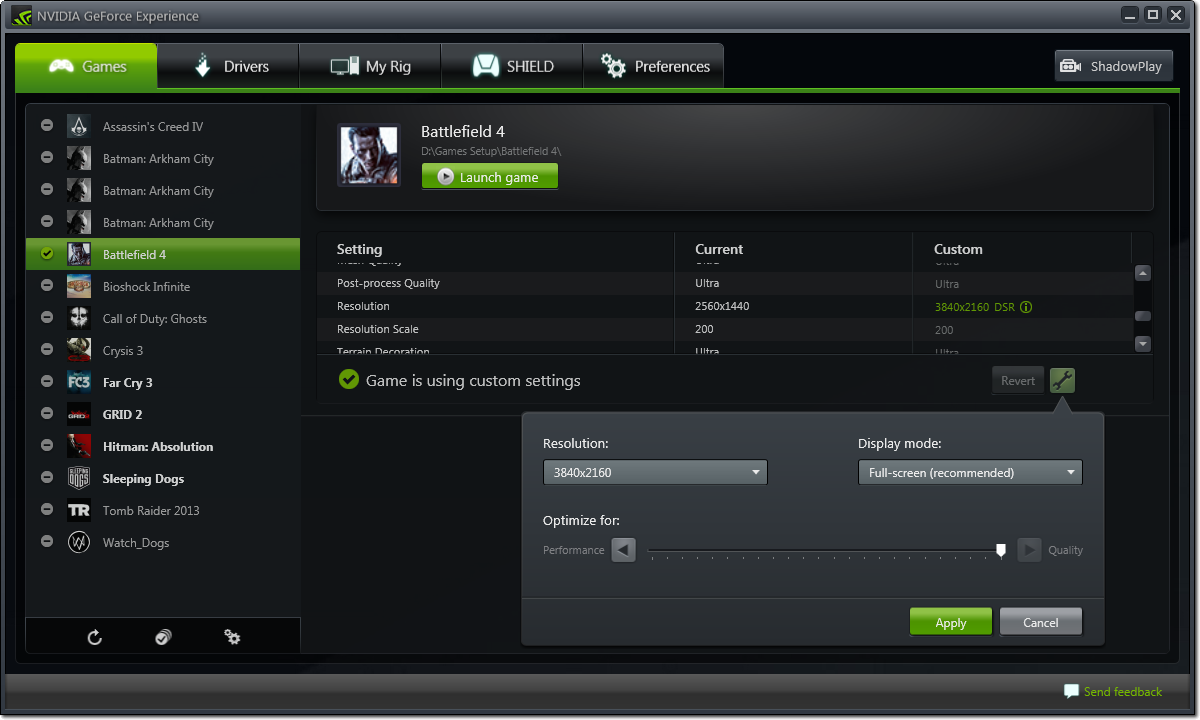Toggle status circle beside Bioshock Infinite
Viewport: 1200px width, 720px height.
pos(47,286)
